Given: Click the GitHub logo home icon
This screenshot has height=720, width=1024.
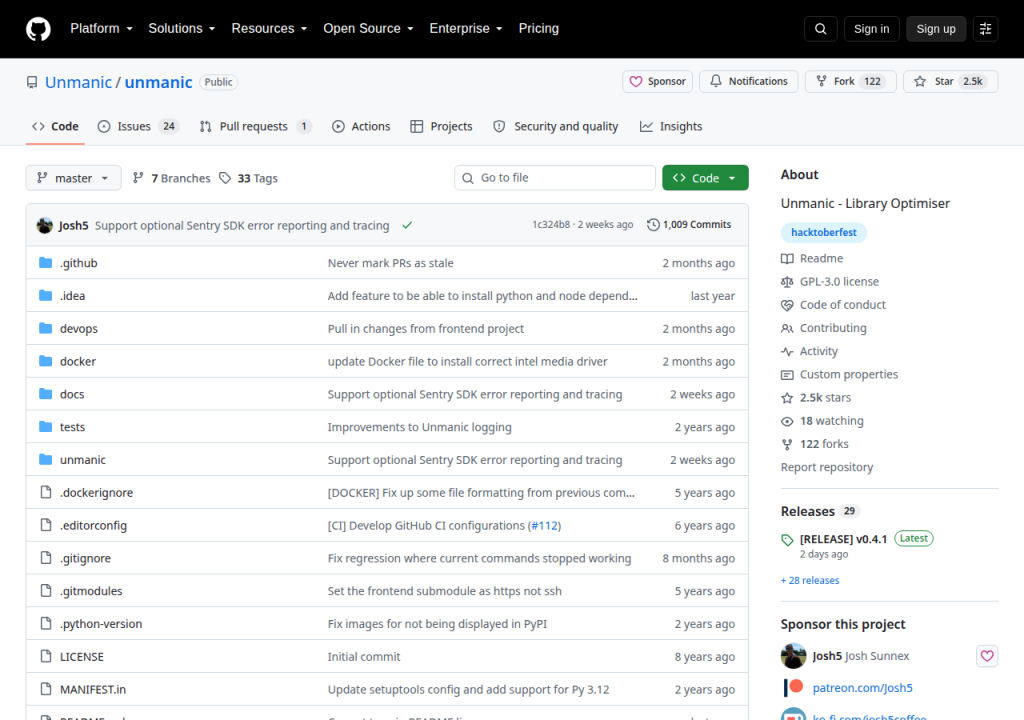Looking at the screenshot, I should tap(38, 29).
